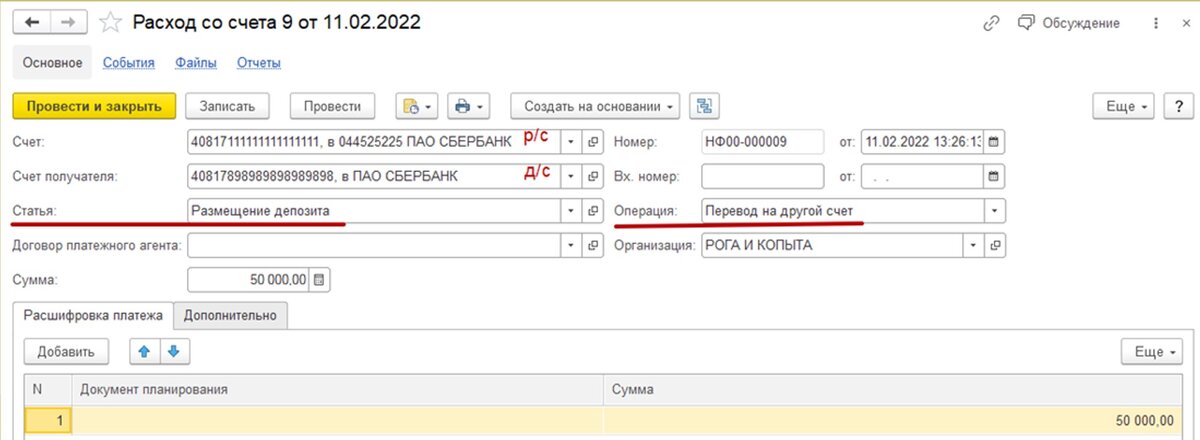Add document to favorites with star icon
Viewport: 1200px width, 440px height.
point(112,23)
